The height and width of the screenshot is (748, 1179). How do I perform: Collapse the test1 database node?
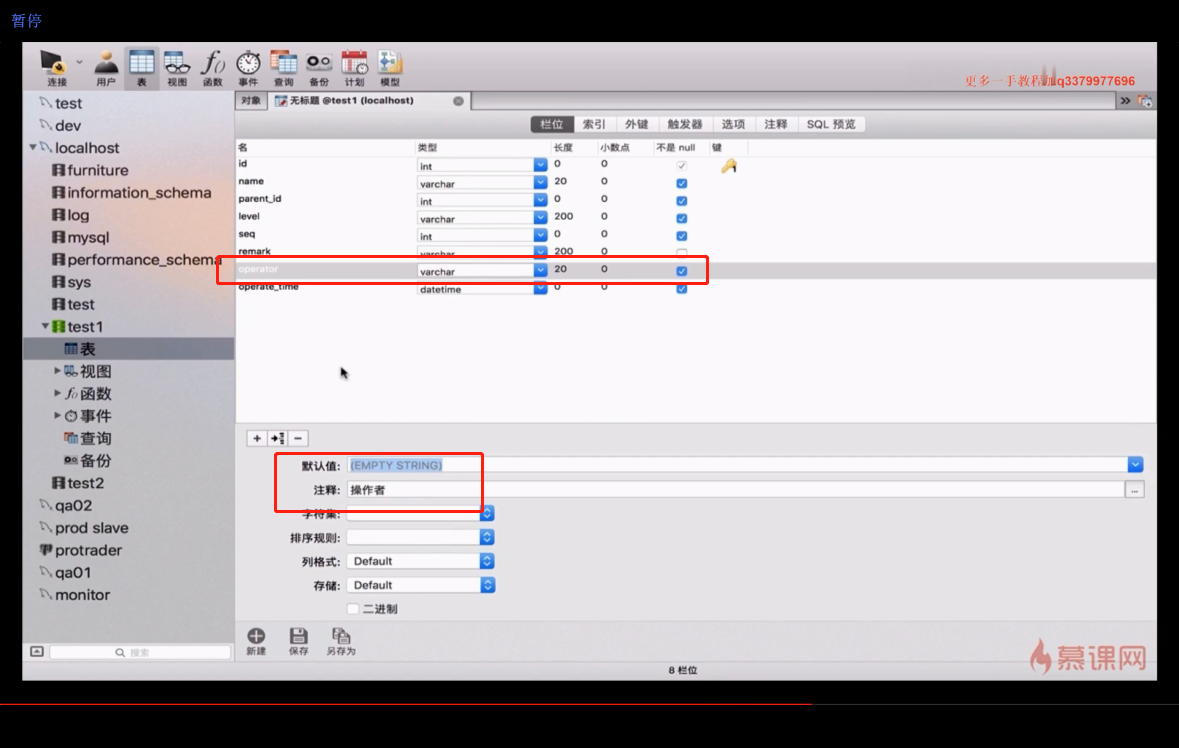coord(45,326)
